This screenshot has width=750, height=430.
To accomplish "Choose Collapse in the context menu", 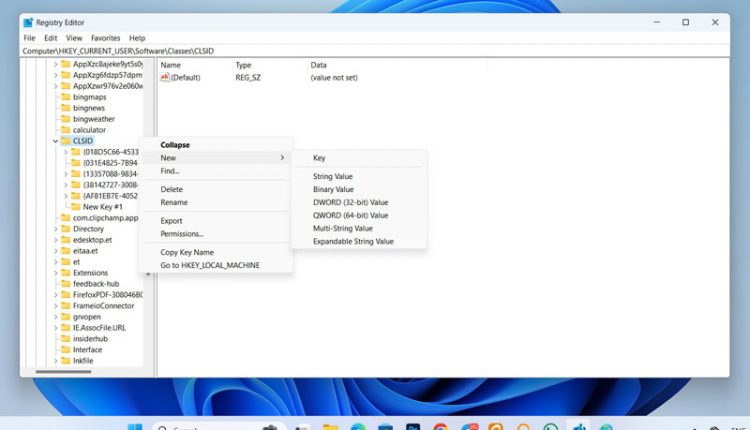I will point(216,145).
